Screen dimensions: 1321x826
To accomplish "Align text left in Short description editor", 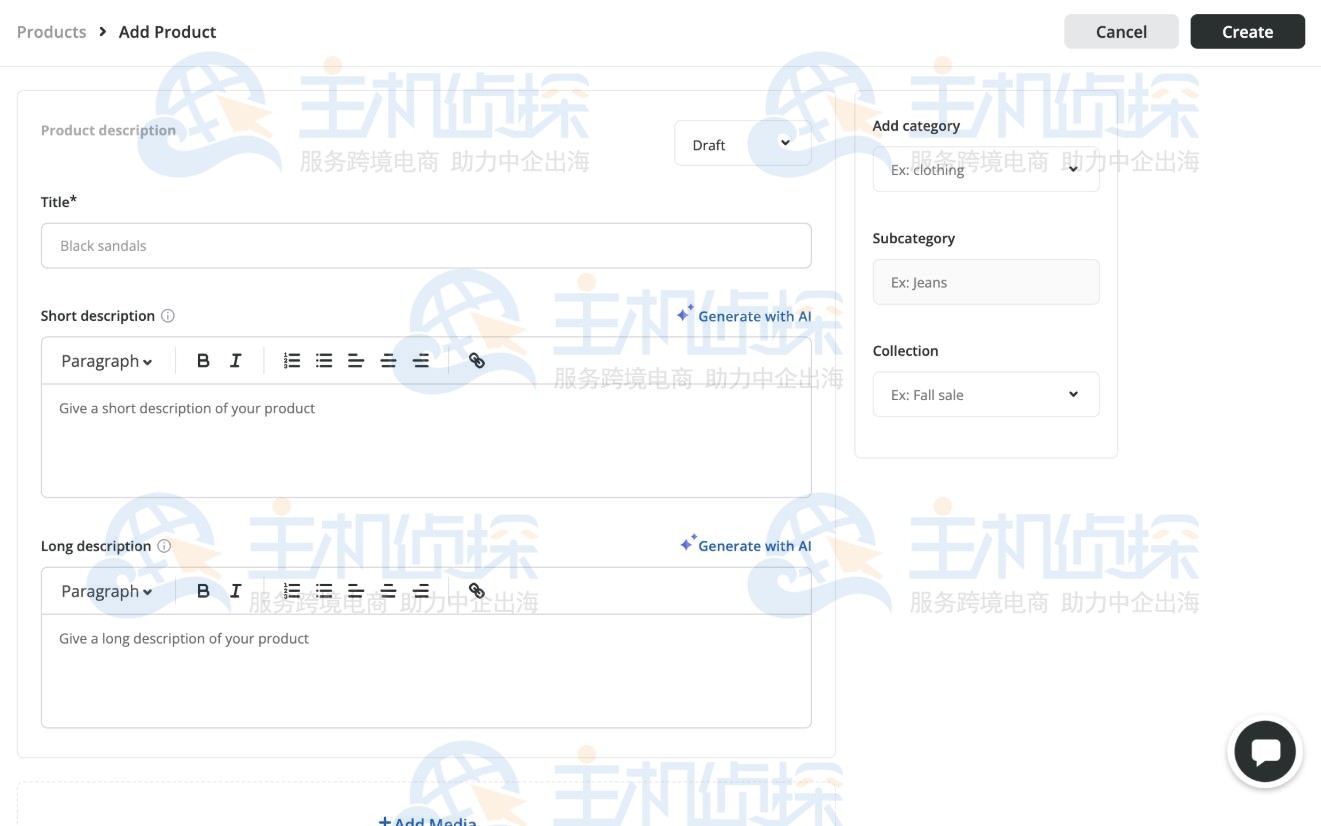I will 356,361.
